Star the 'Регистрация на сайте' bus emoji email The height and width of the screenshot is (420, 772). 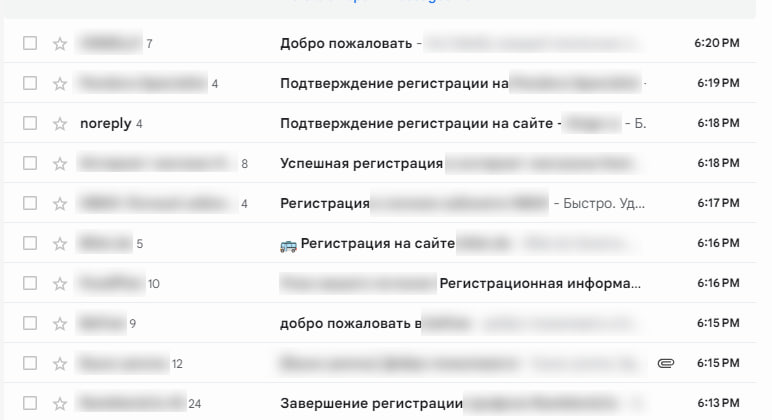click(x=60, y=243)
